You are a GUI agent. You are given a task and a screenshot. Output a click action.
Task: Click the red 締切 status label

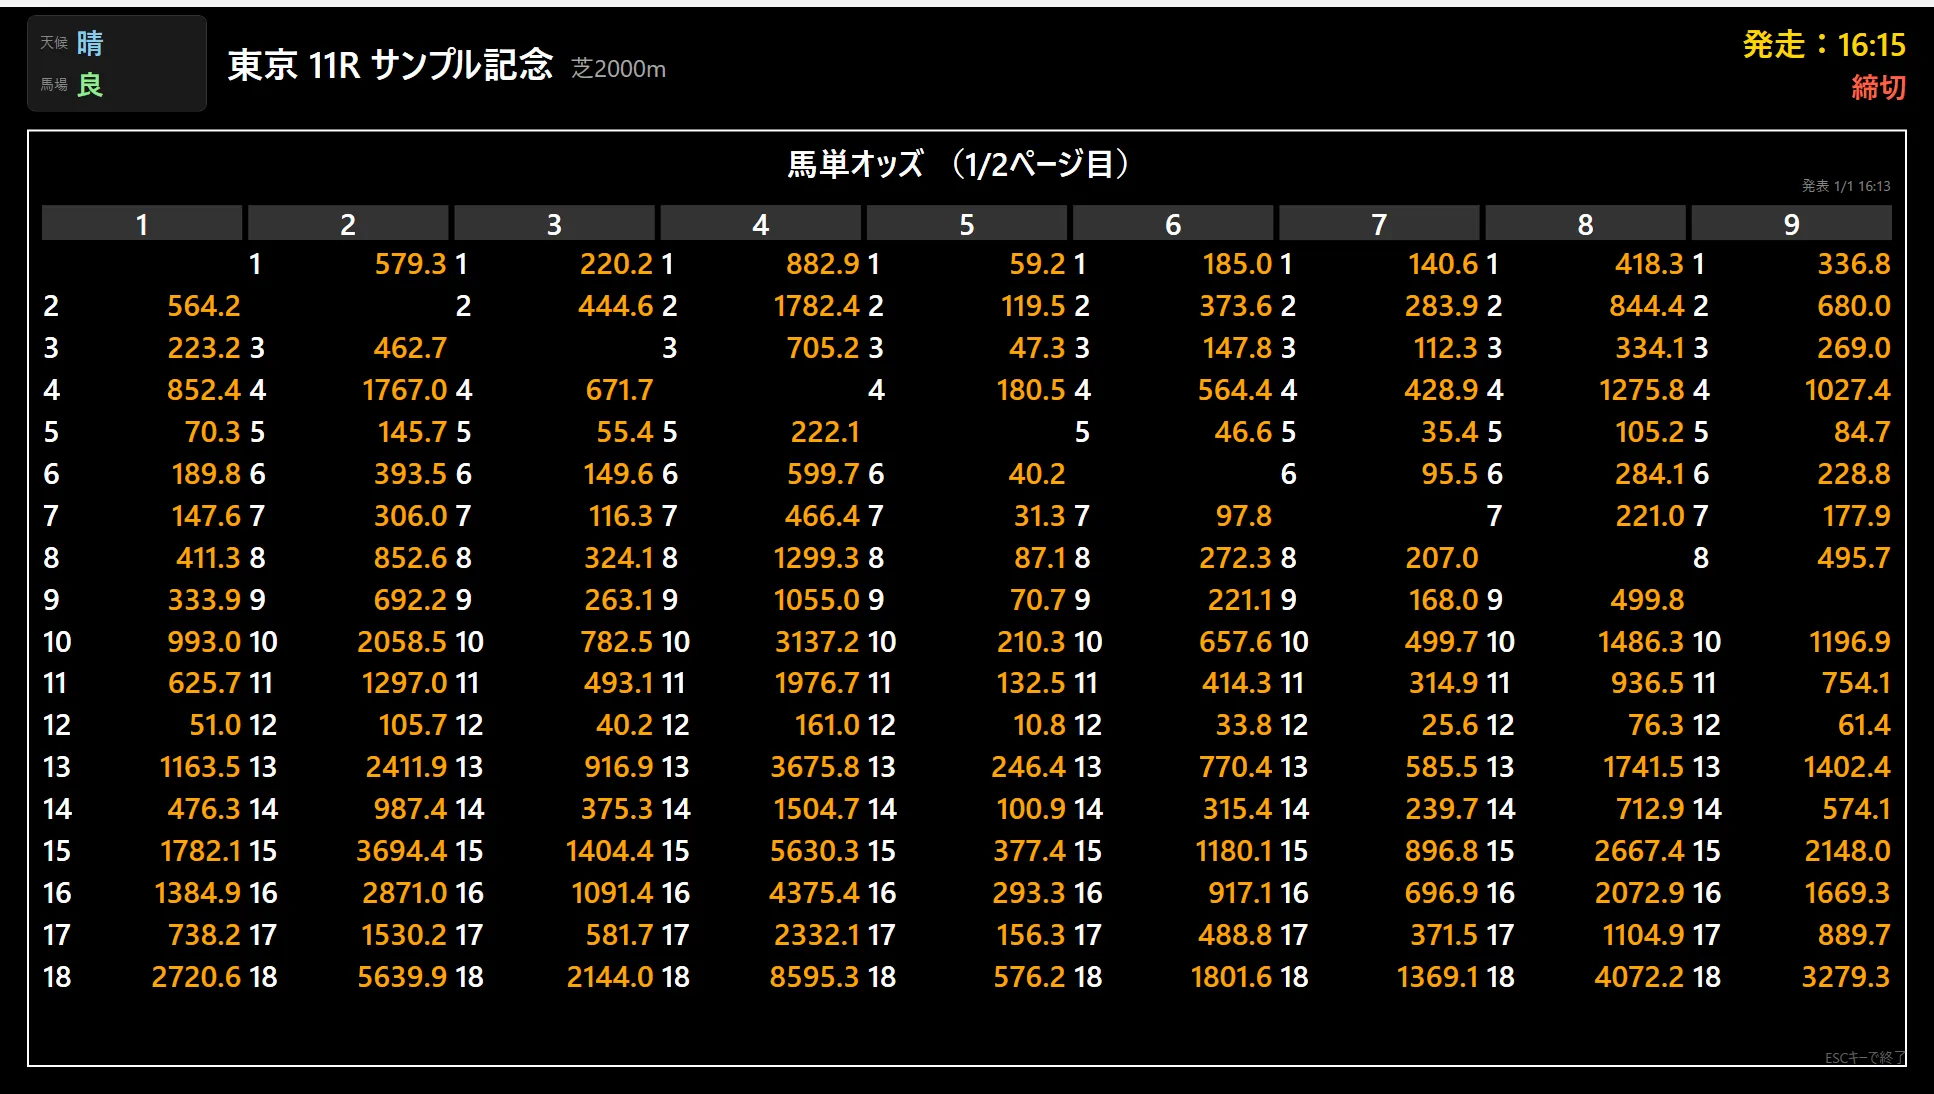[x=1878, y=88]
